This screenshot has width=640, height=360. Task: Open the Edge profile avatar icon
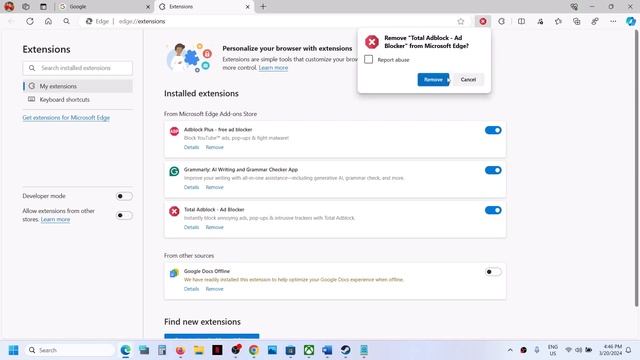point(9,7)
